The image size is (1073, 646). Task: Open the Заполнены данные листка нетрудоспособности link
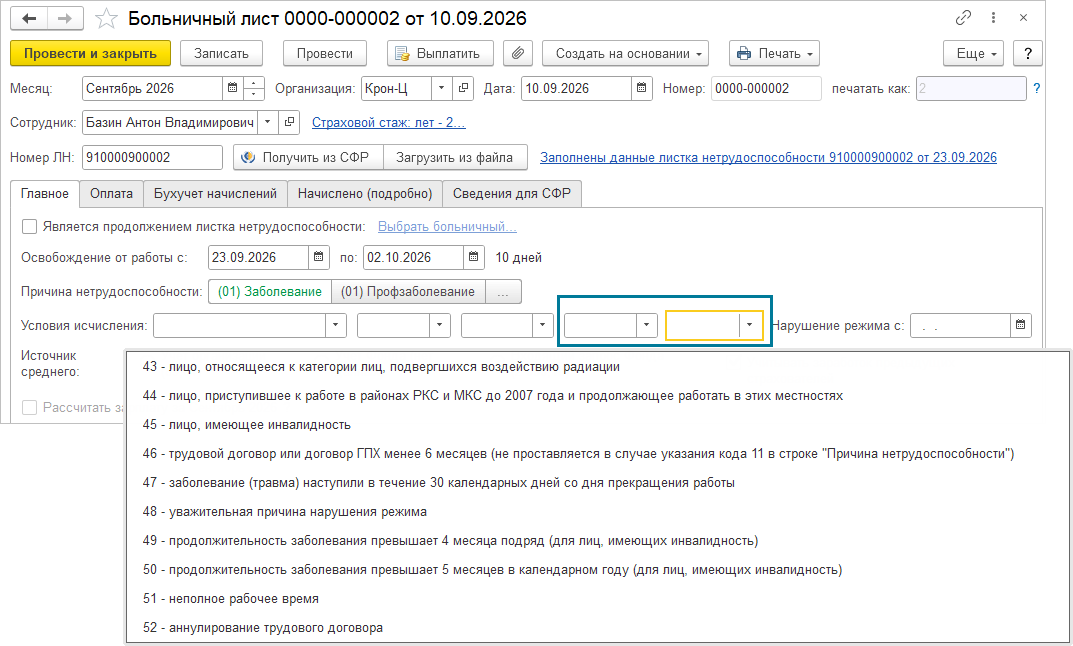tap(768, 157)
